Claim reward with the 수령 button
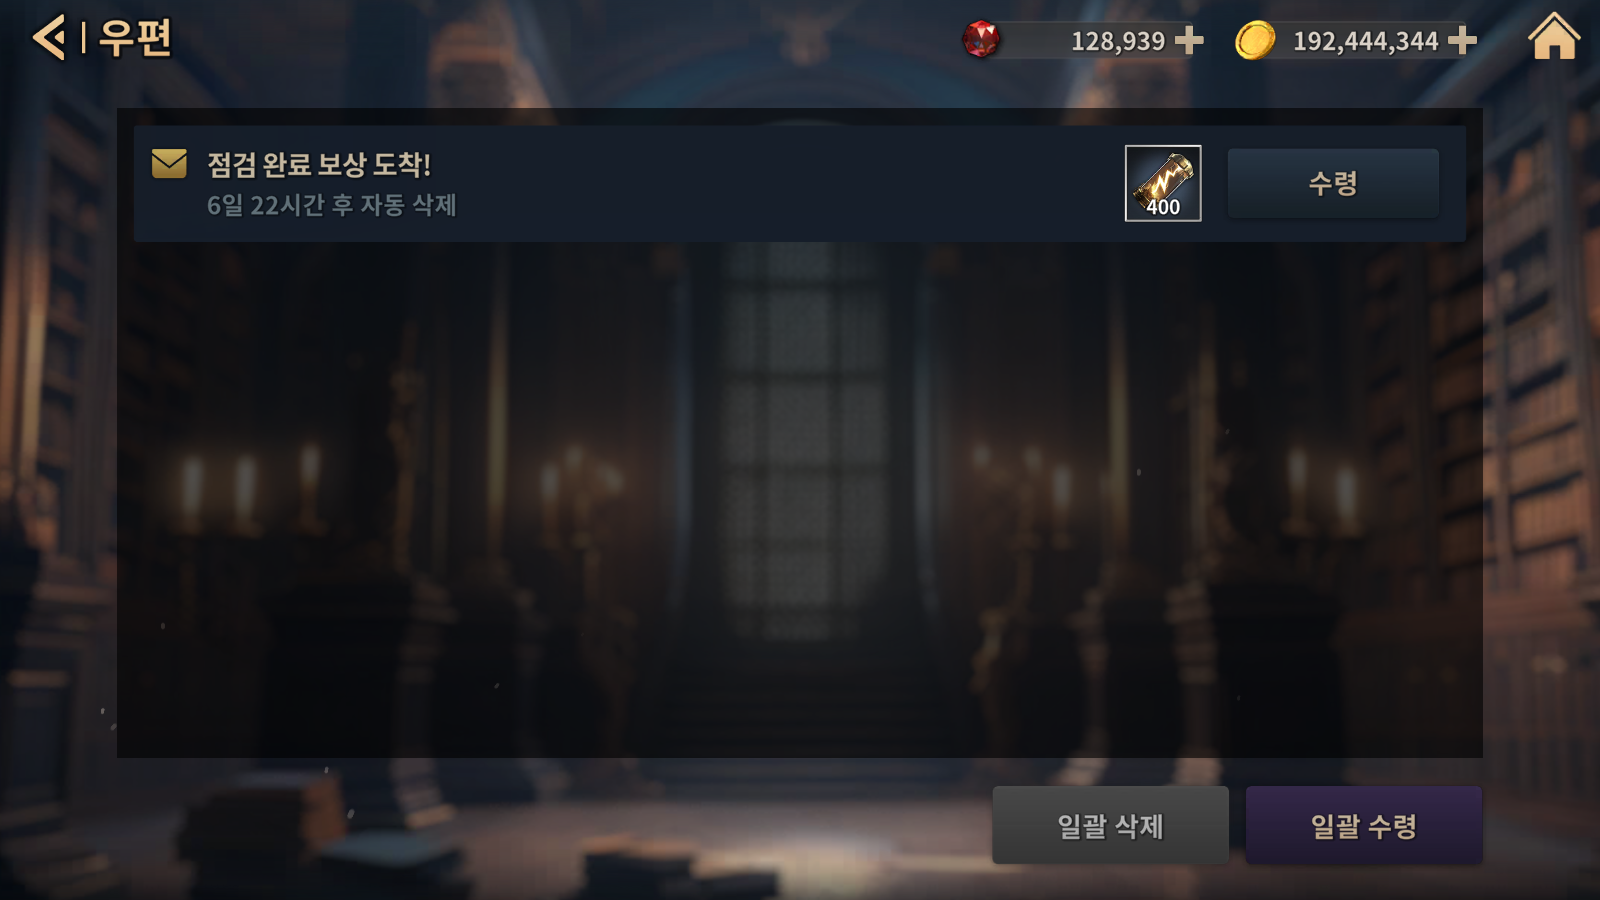This screenshot has height=900, width=1600. tap(1333, 183)
